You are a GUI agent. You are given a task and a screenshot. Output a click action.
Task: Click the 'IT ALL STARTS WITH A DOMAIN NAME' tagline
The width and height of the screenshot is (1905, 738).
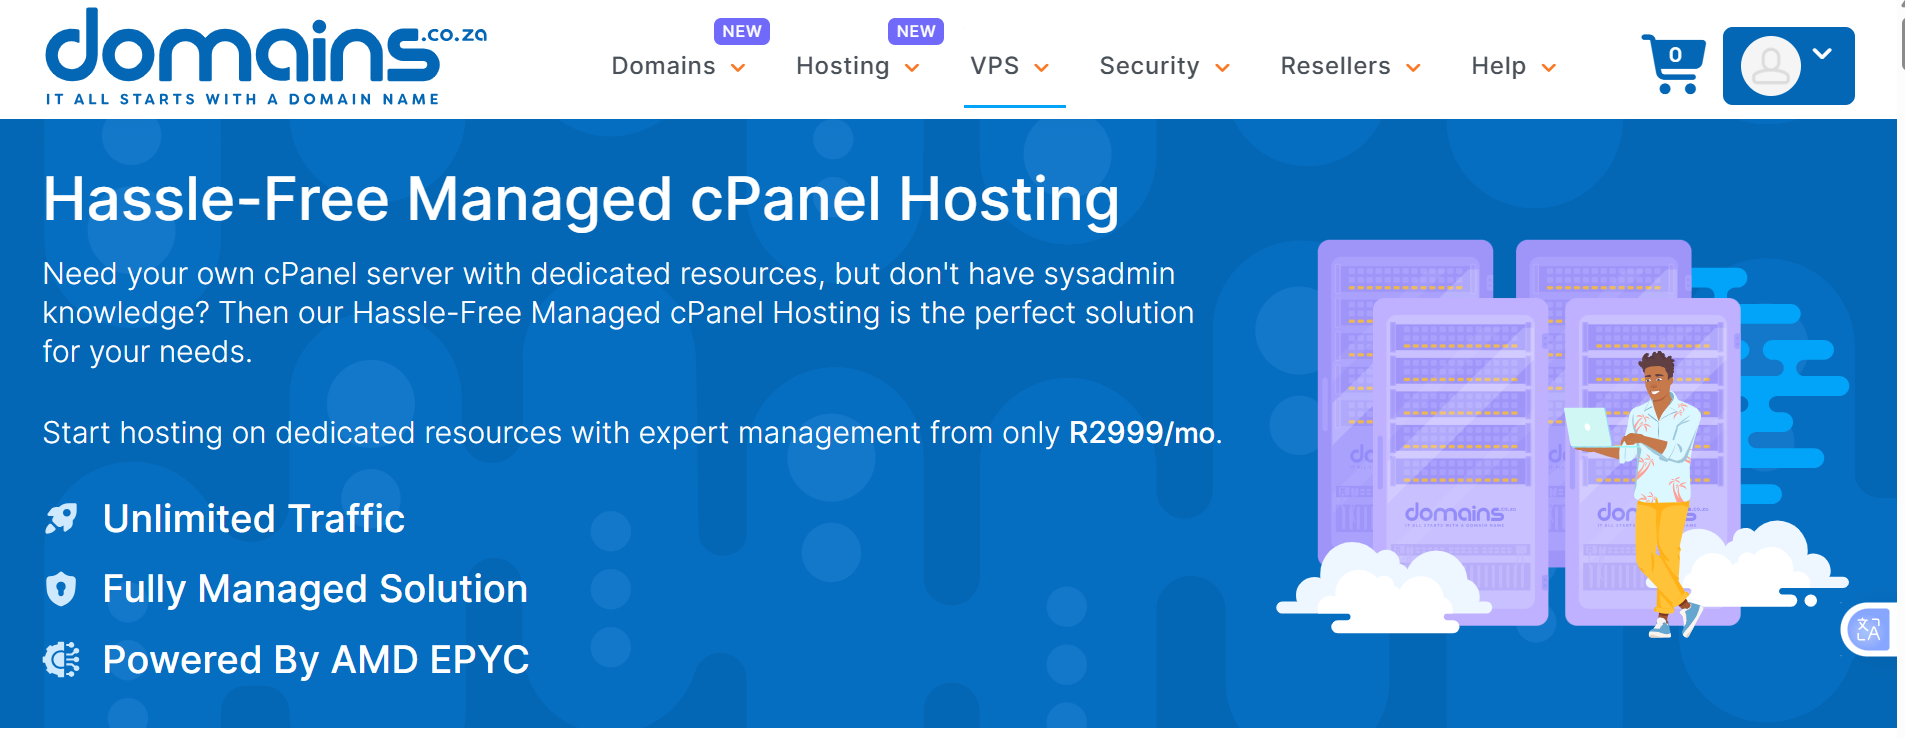click(x=242, y=99)
